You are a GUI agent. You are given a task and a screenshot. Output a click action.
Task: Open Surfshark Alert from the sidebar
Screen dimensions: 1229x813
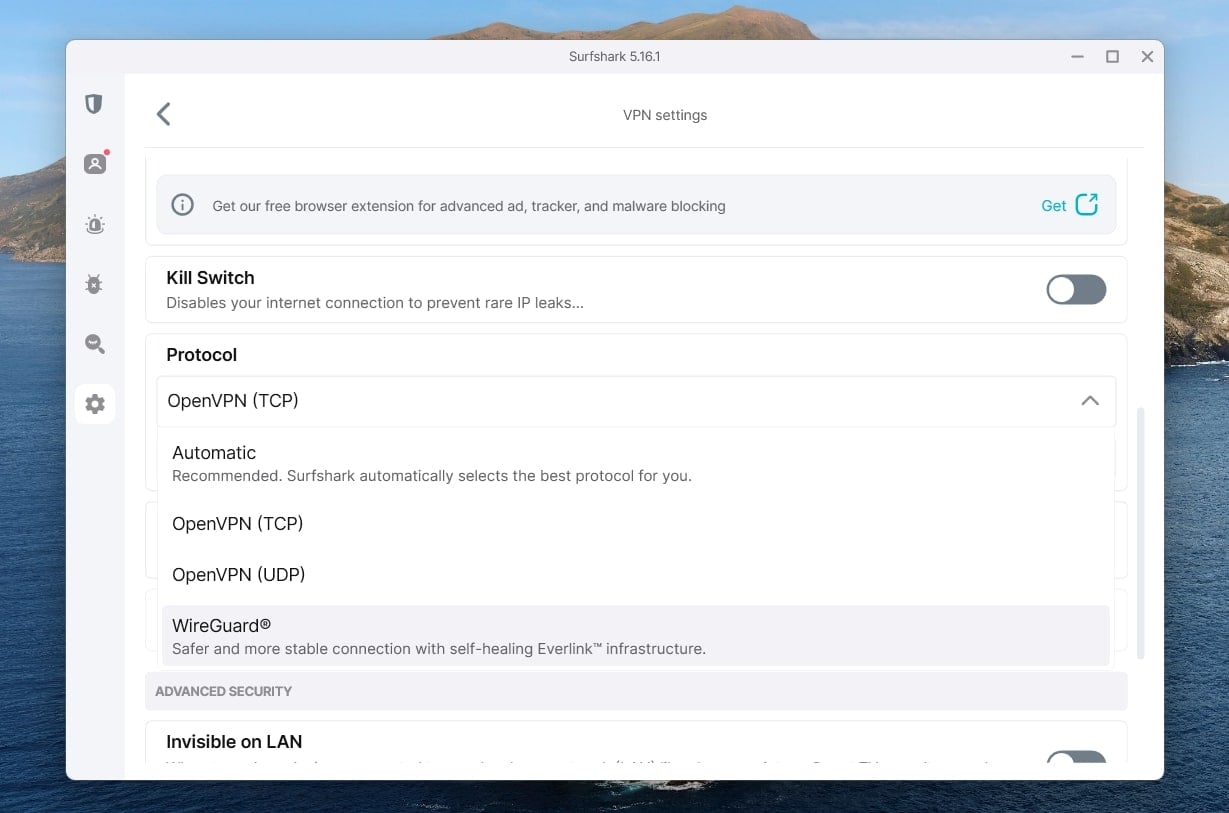click(94, 224)
